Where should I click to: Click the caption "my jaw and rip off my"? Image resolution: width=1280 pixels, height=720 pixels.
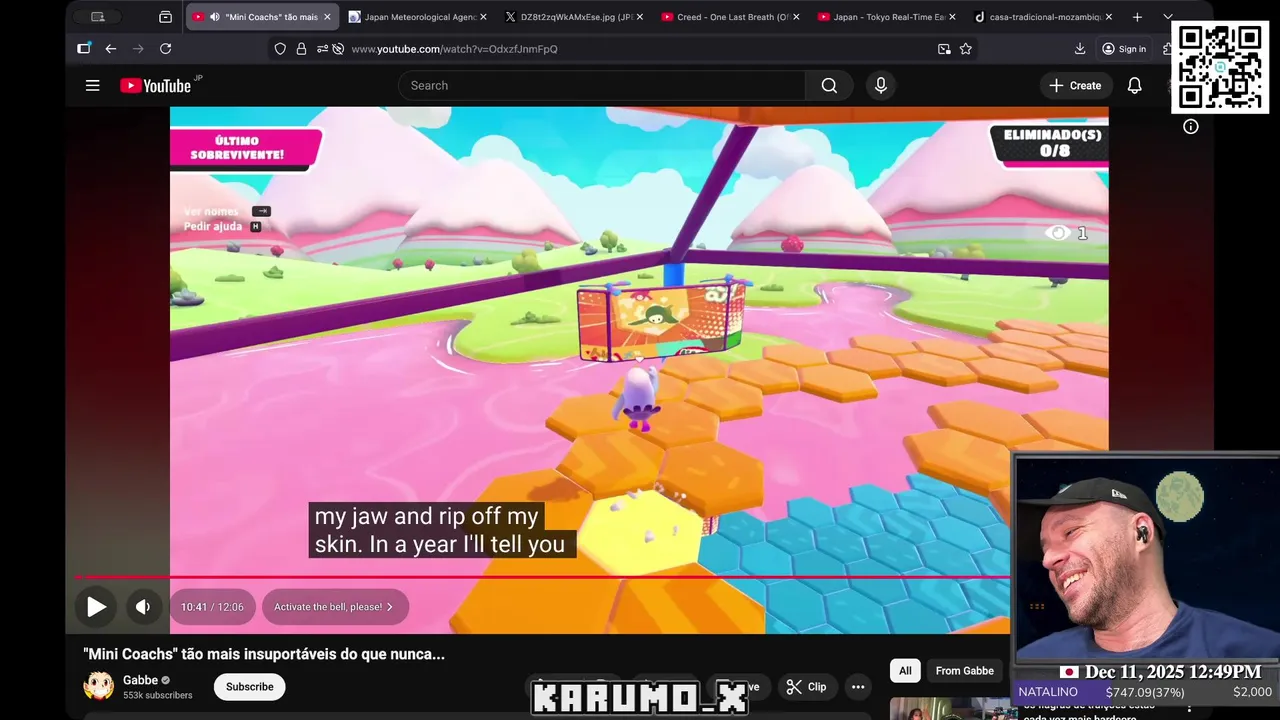click(x=426, y=516)
